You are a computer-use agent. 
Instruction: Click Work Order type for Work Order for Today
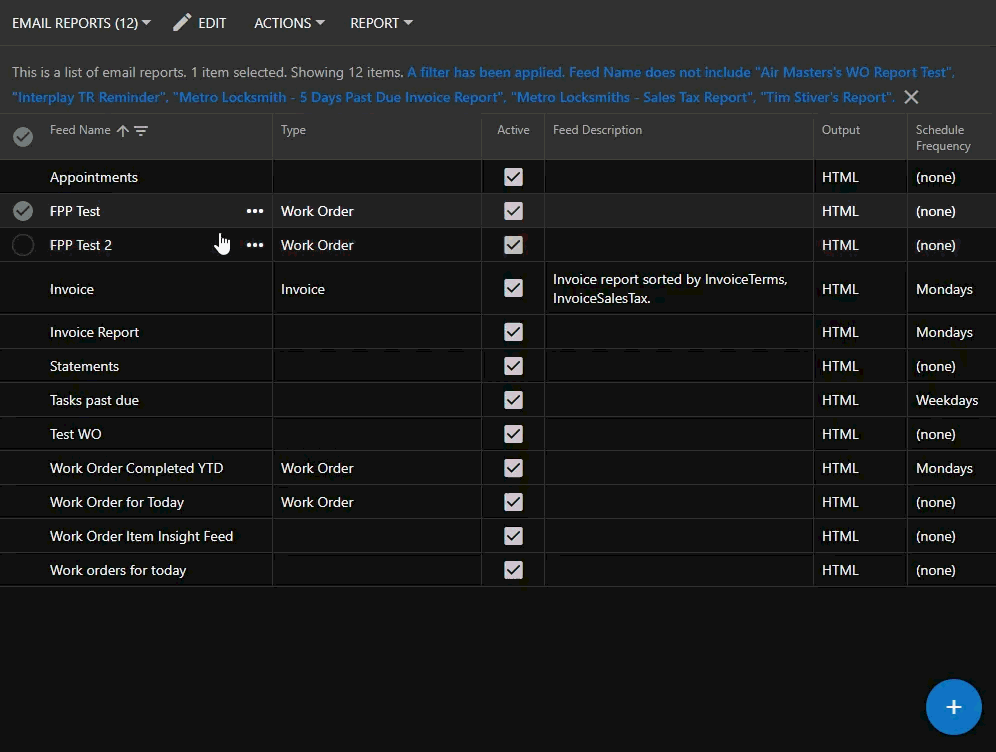tap(317, 502)
